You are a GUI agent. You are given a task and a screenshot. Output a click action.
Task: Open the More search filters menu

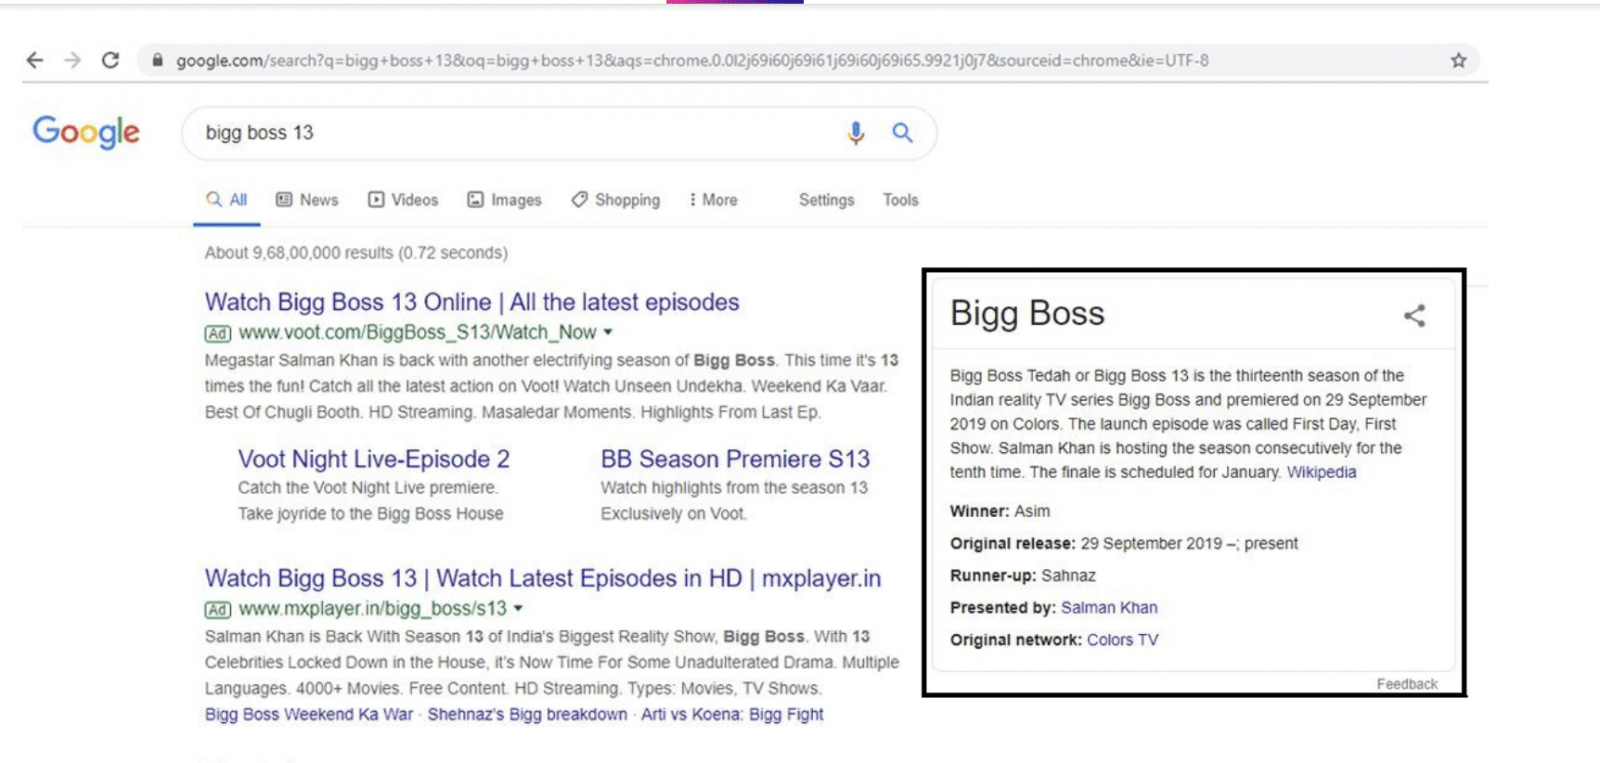713,200
